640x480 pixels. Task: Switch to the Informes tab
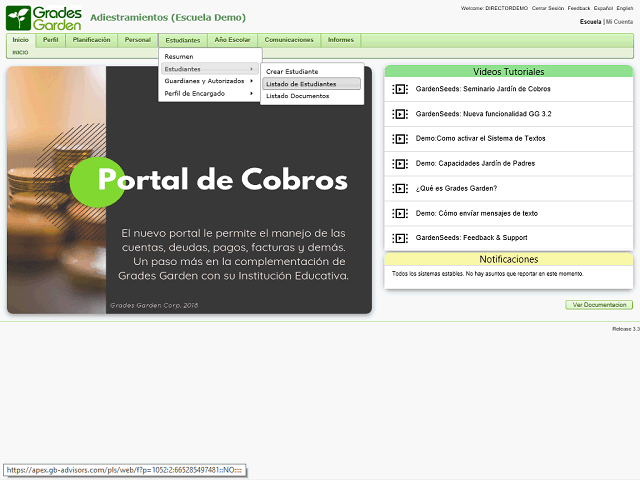coord(341,40)
